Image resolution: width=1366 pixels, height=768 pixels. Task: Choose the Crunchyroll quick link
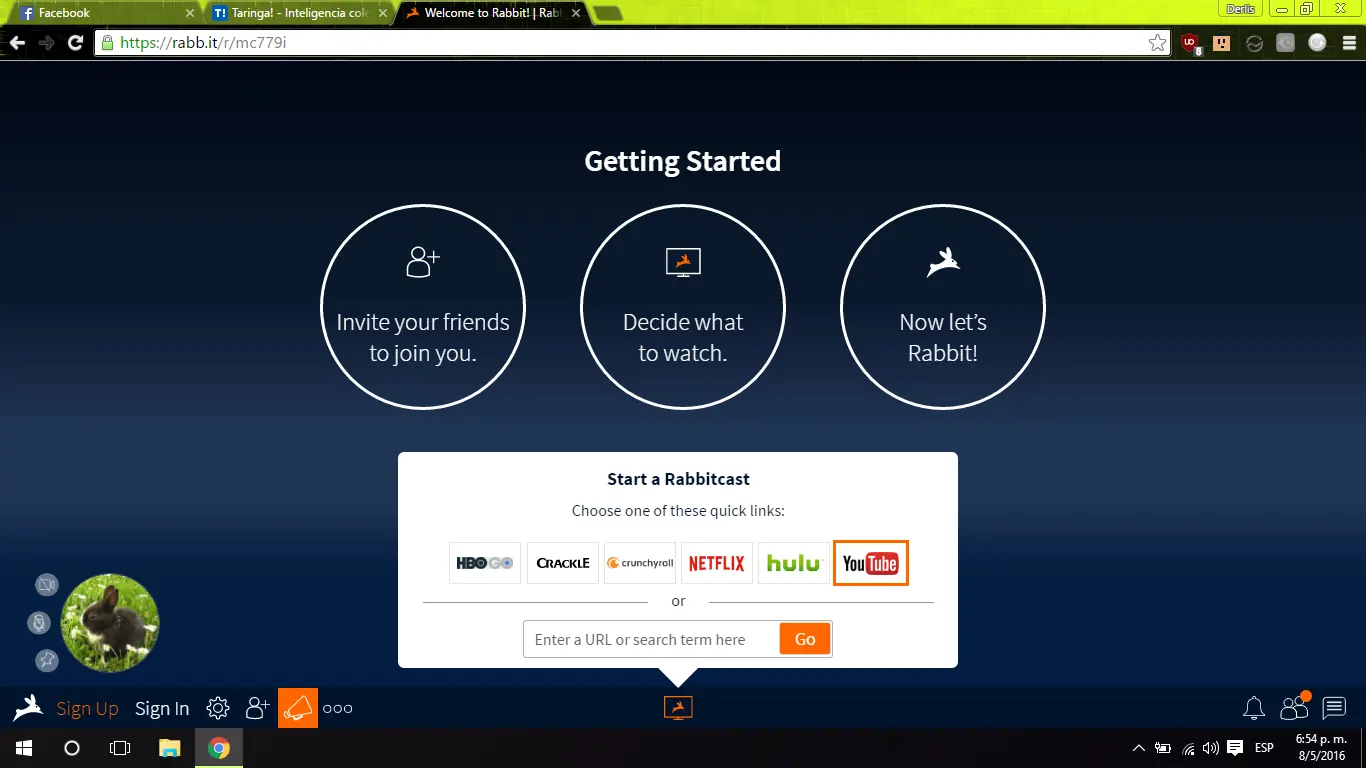pyautogui.click(x=640, y=563)
